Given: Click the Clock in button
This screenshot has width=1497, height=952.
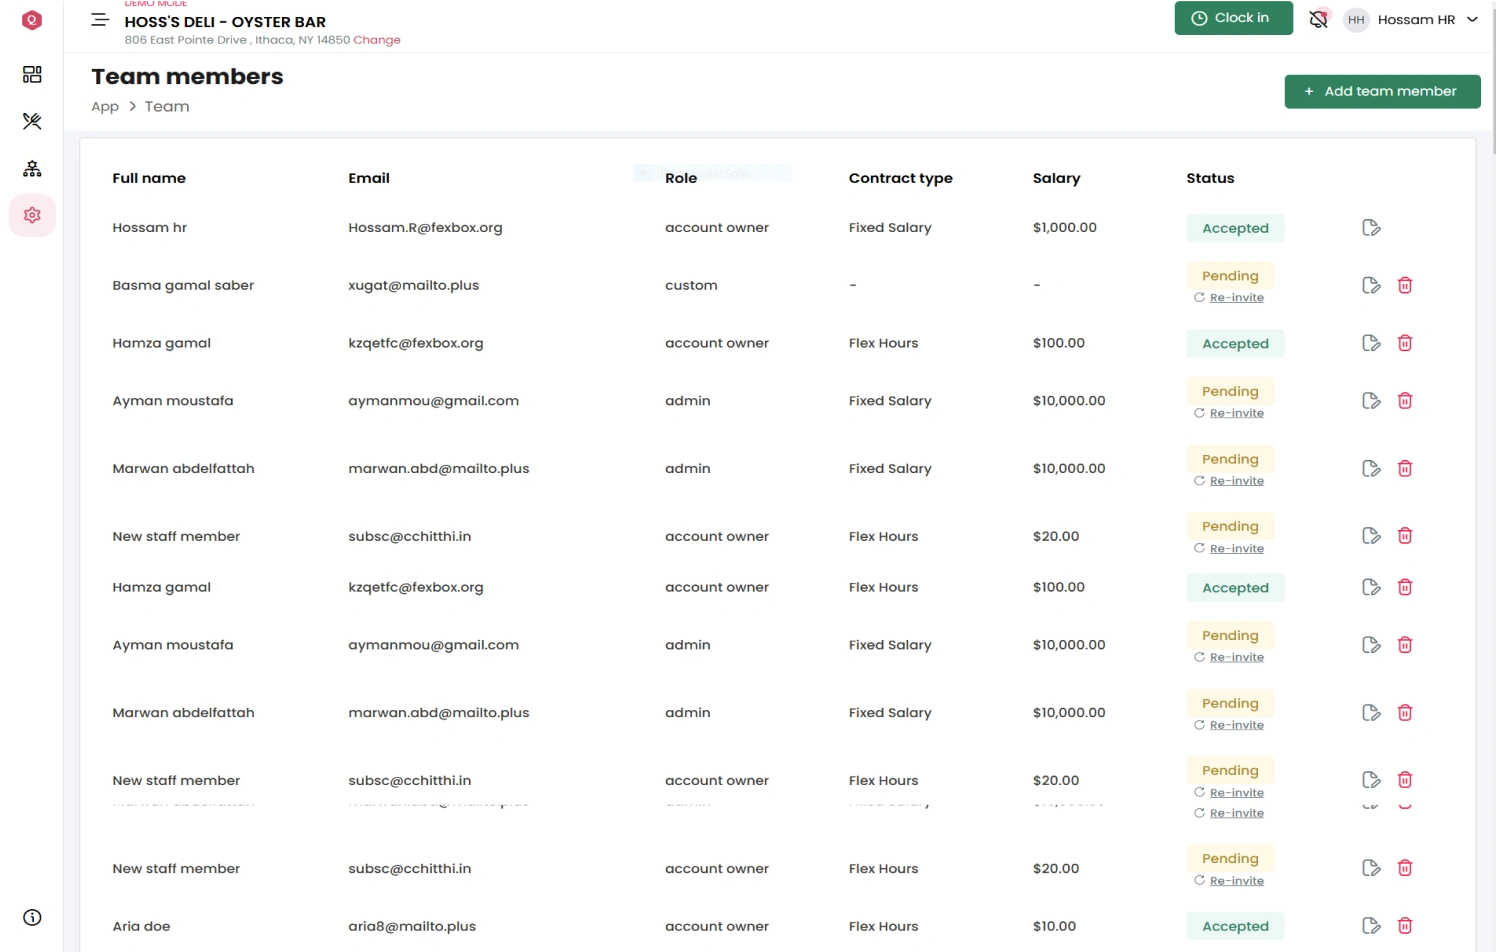Looking at the screenshot, I should pos(1232,18).
